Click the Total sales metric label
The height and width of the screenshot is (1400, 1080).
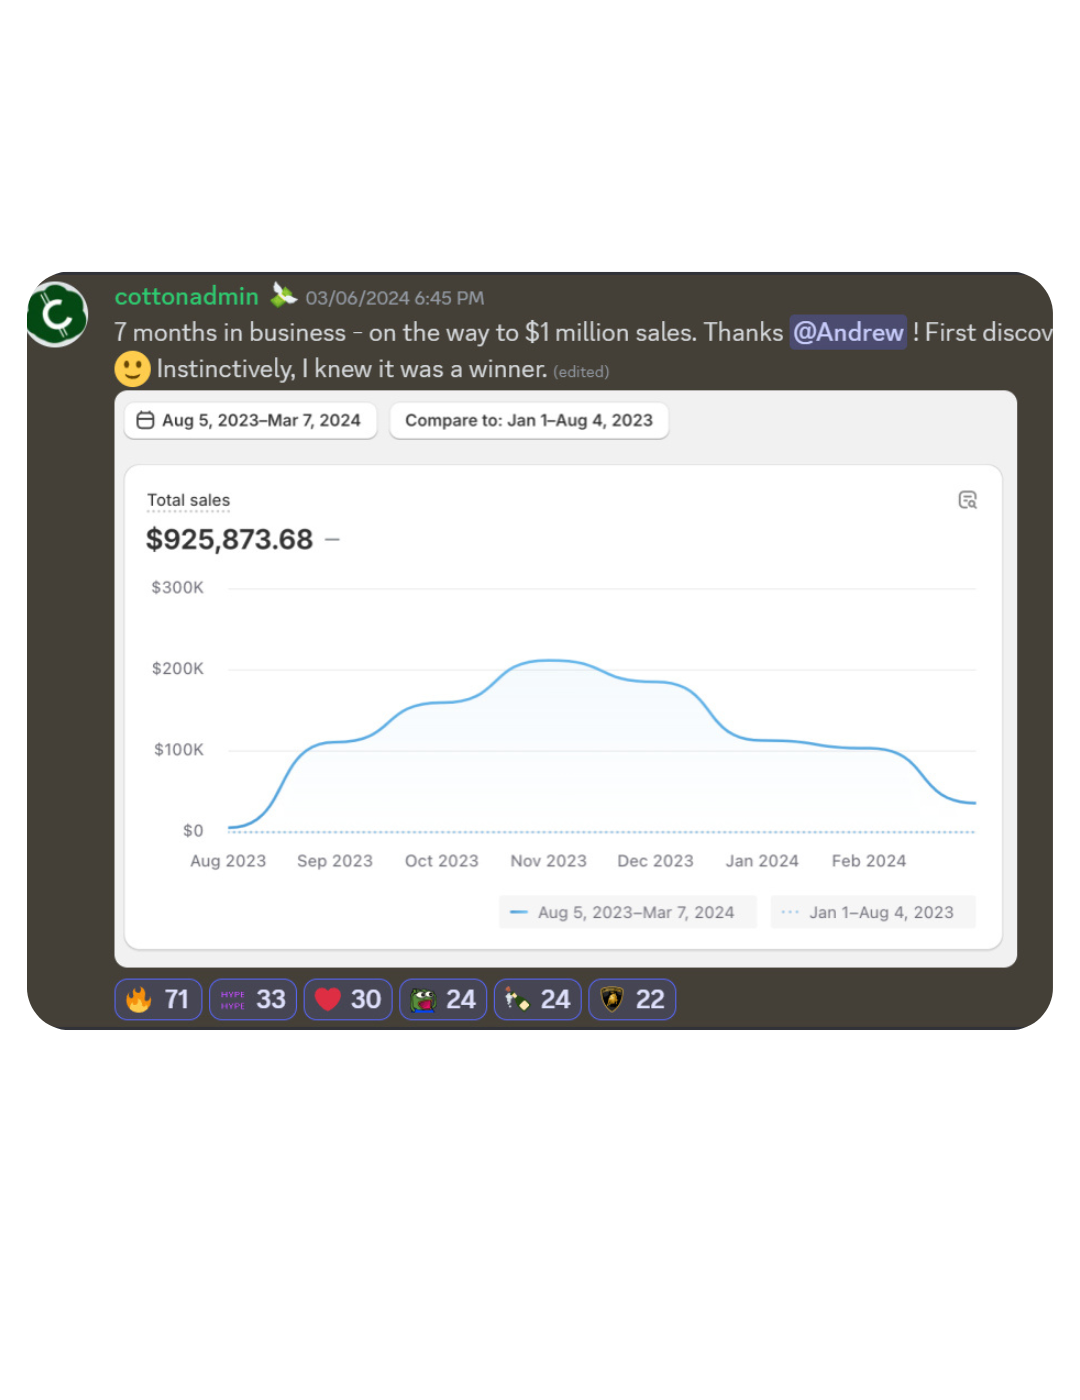pos(188,500)
